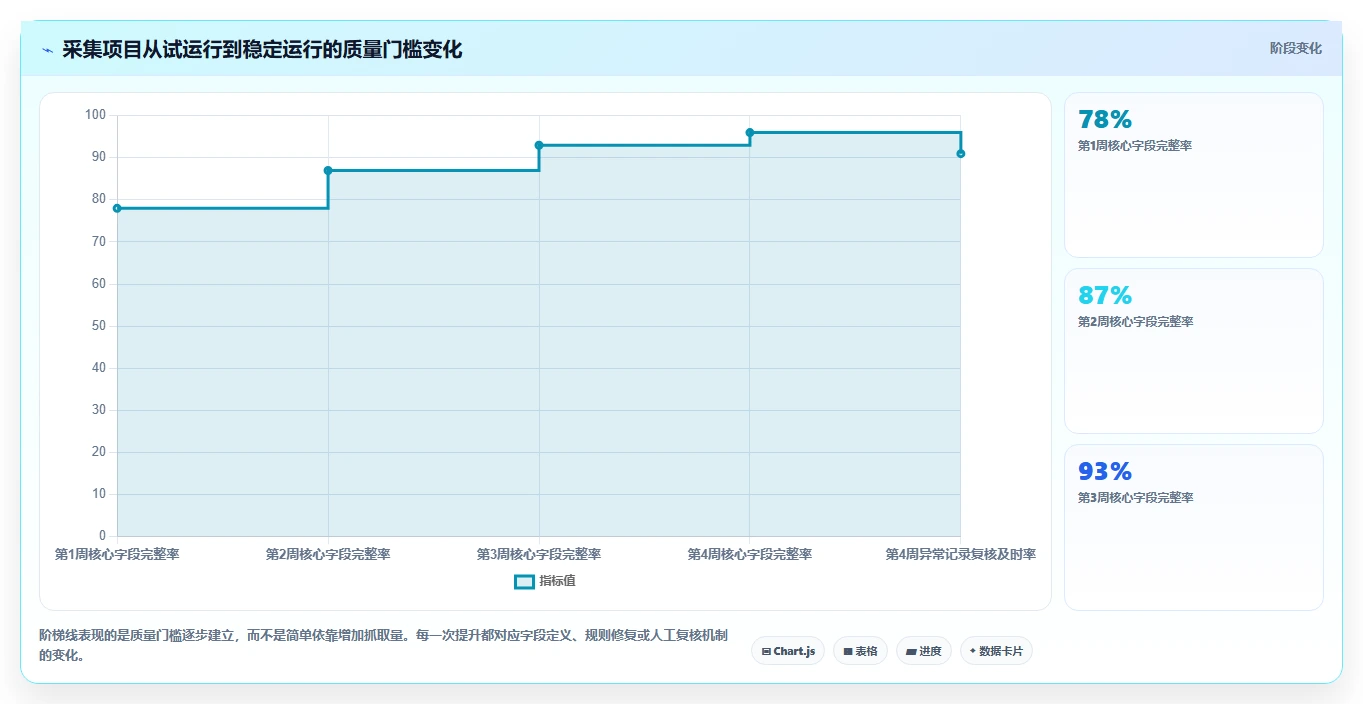
Task: Click the 进度 tag icon
Action: 911,651
